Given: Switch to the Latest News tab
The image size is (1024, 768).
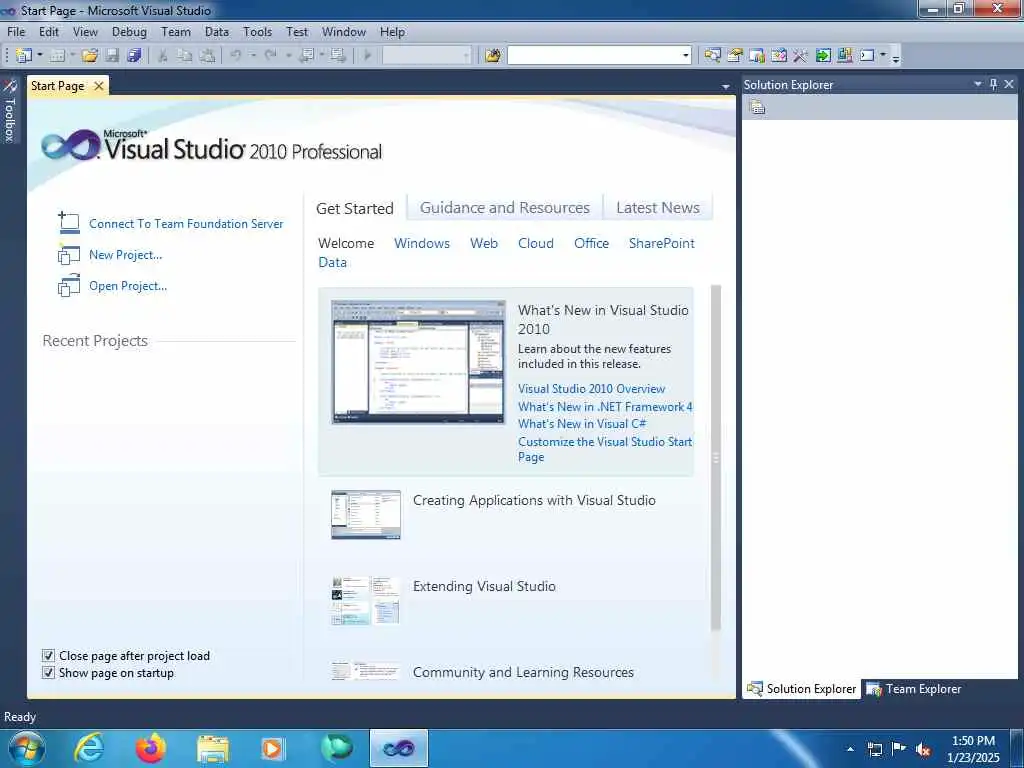Looking at the screenshot, I should (x=658, y=208).
